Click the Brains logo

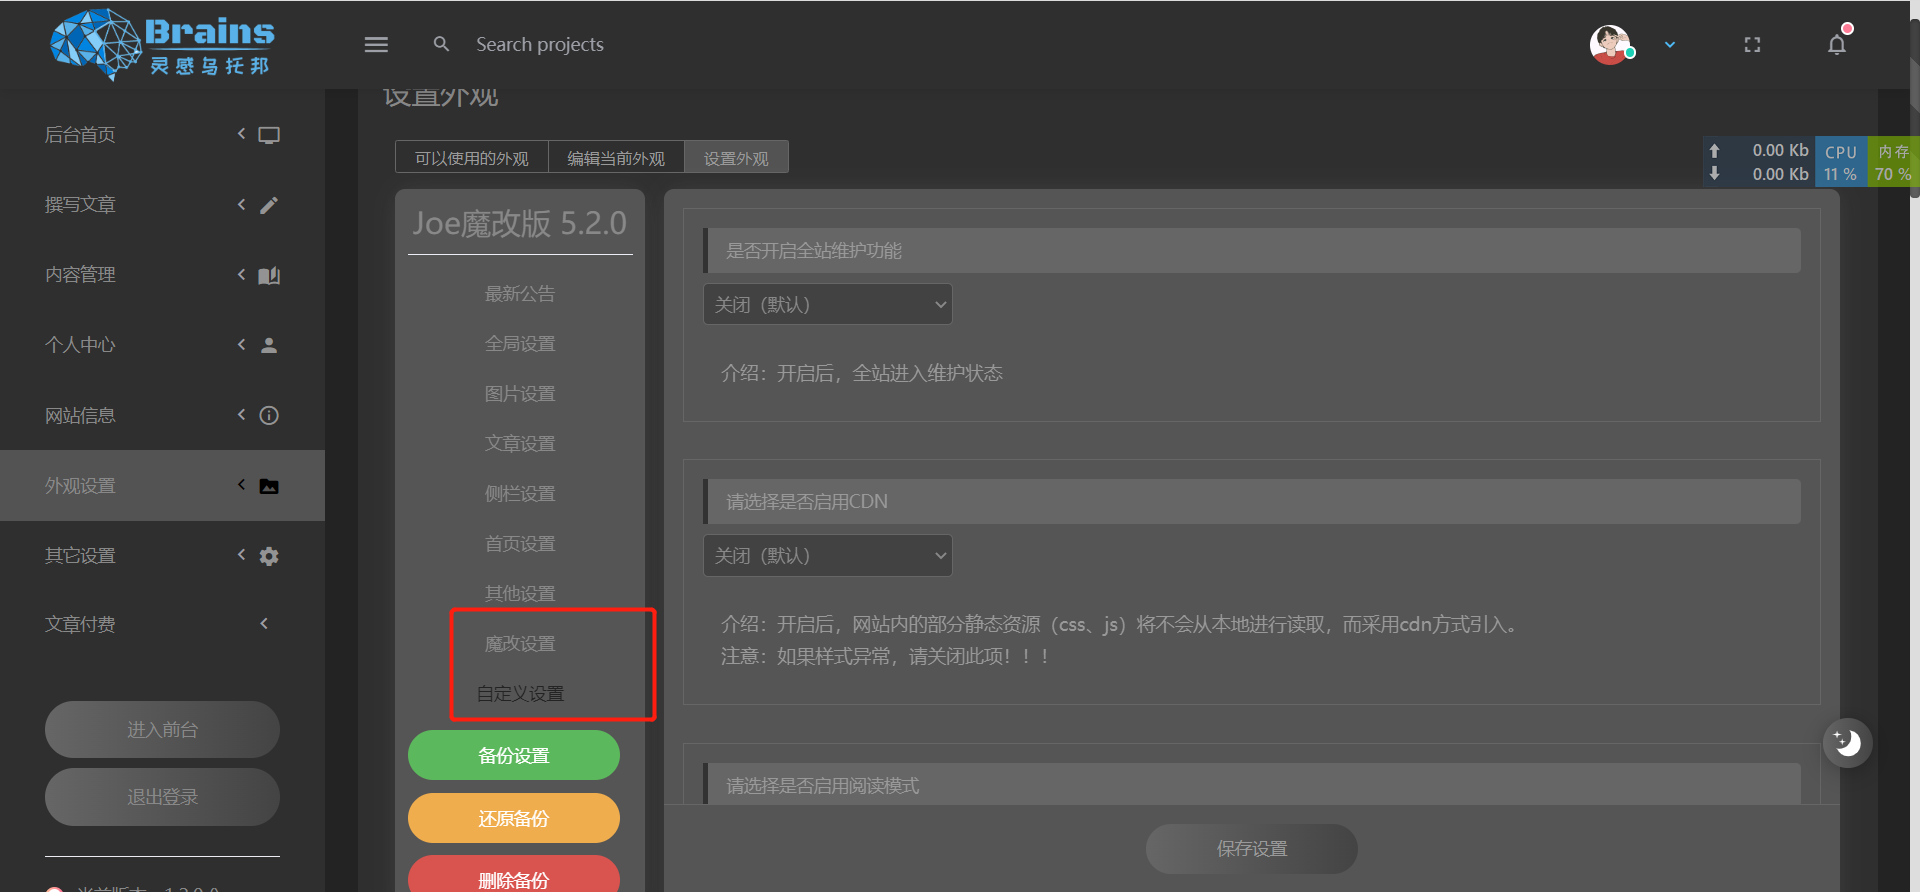(x=162, y=45)
